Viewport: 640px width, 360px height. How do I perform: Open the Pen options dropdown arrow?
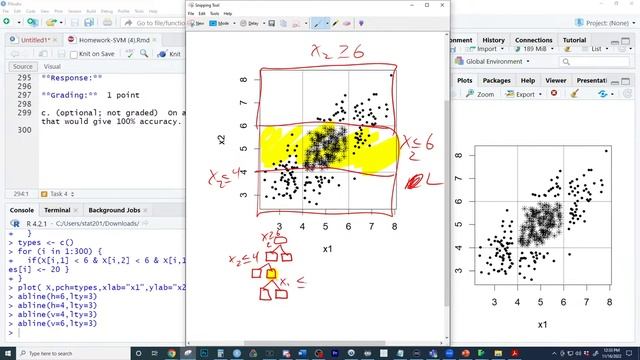[327, 23]
